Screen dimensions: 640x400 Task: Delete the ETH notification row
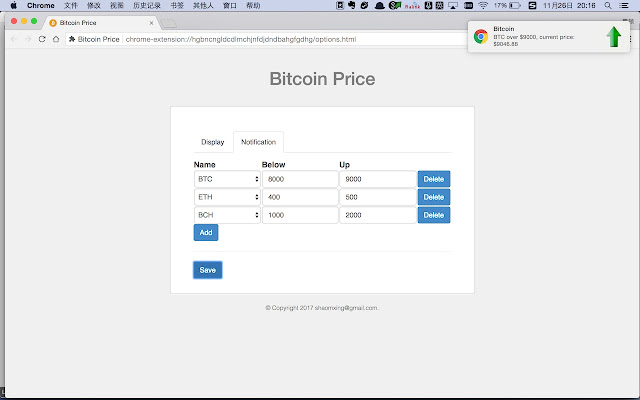(433, 197)
